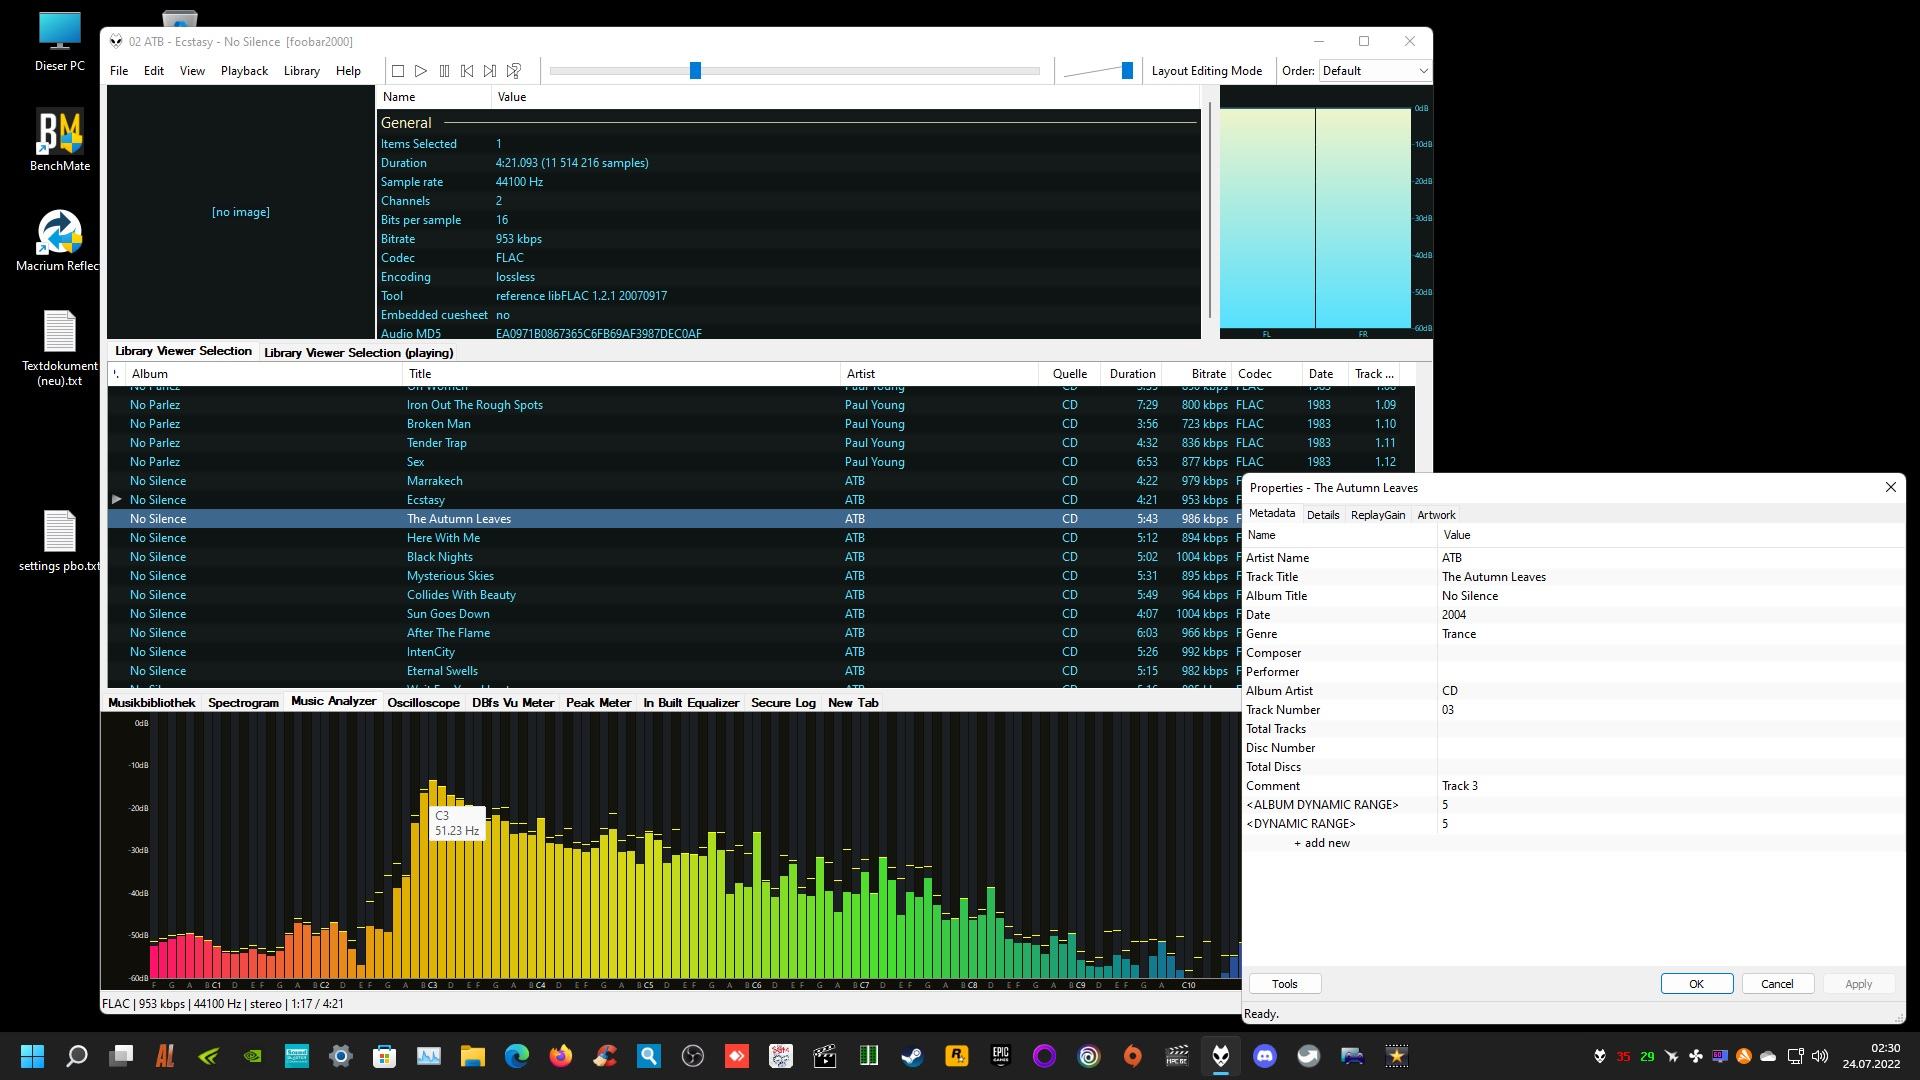Open Discord from the taskbar
This screenshot has width=1920, height=1080.
click(1265, 1056)
